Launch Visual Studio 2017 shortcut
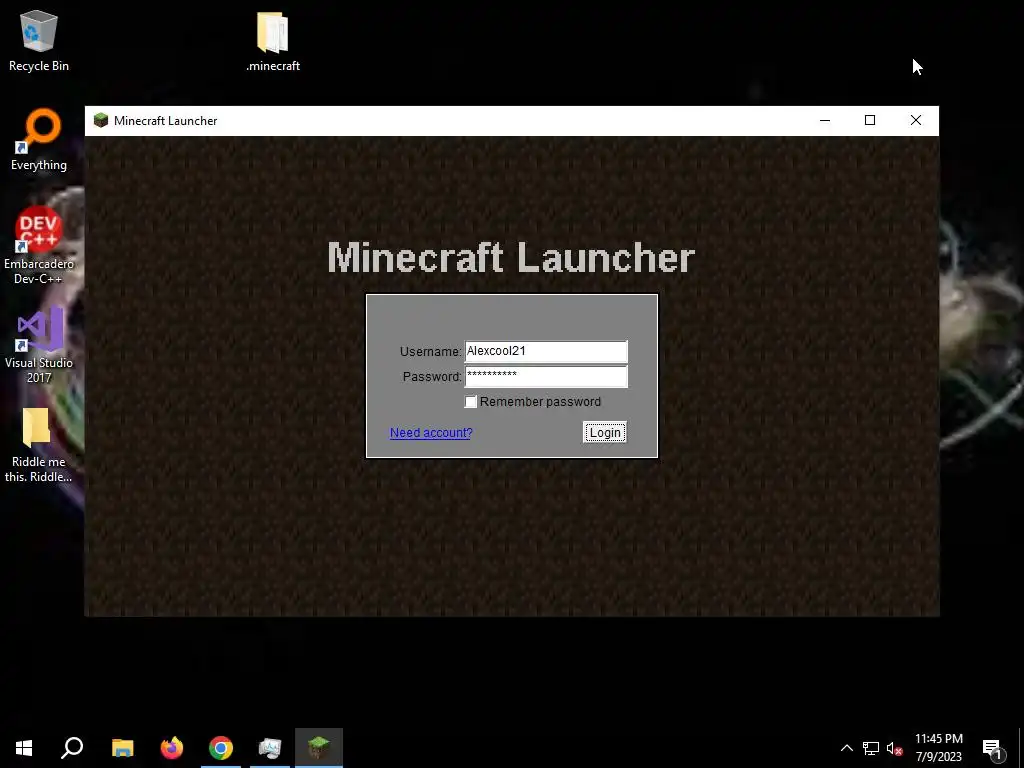 [39, 345]
